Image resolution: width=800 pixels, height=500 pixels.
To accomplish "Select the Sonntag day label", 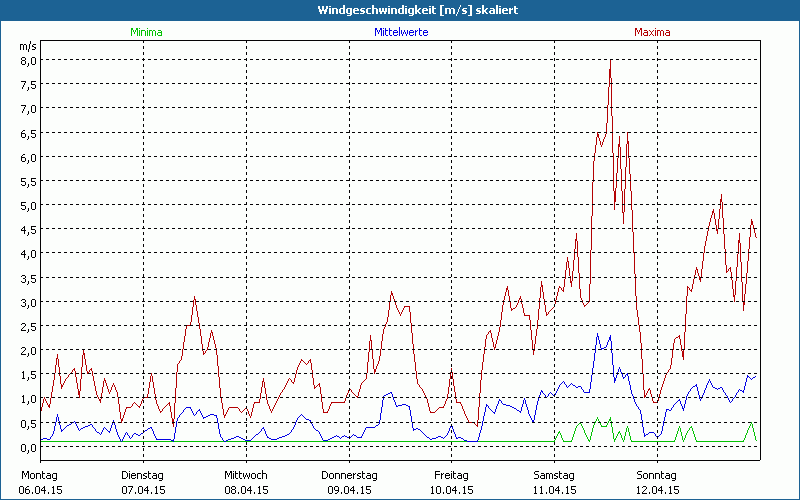I will tap(657, 474).
